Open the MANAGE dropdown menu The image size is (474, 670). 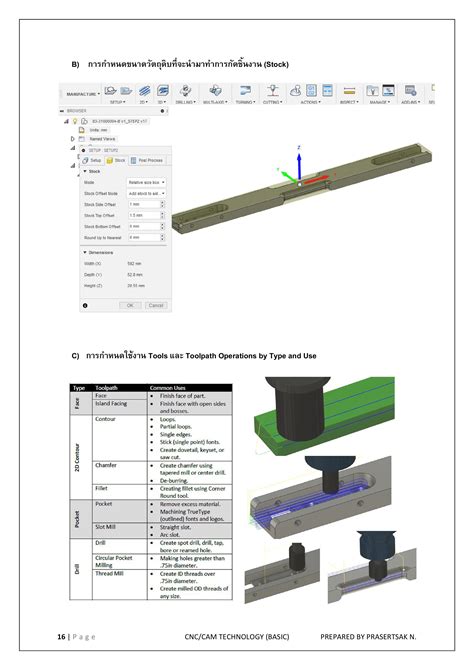(380, 103)
